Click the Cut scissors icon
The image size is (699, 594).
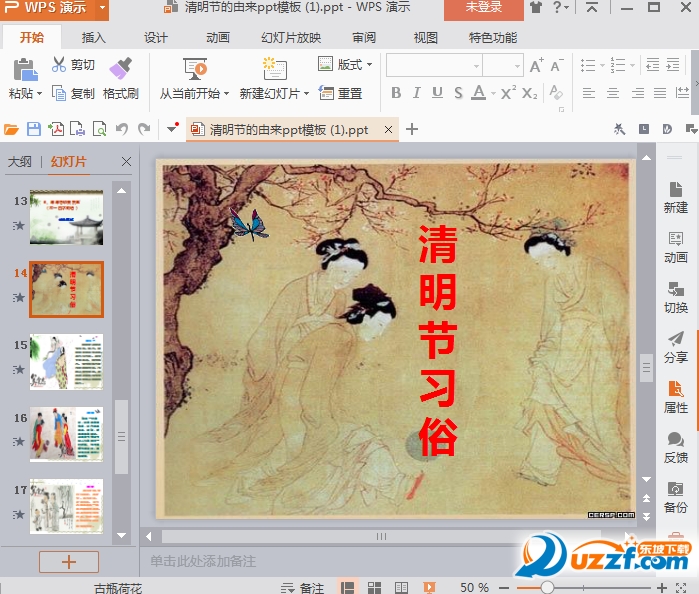coord(58,65)
